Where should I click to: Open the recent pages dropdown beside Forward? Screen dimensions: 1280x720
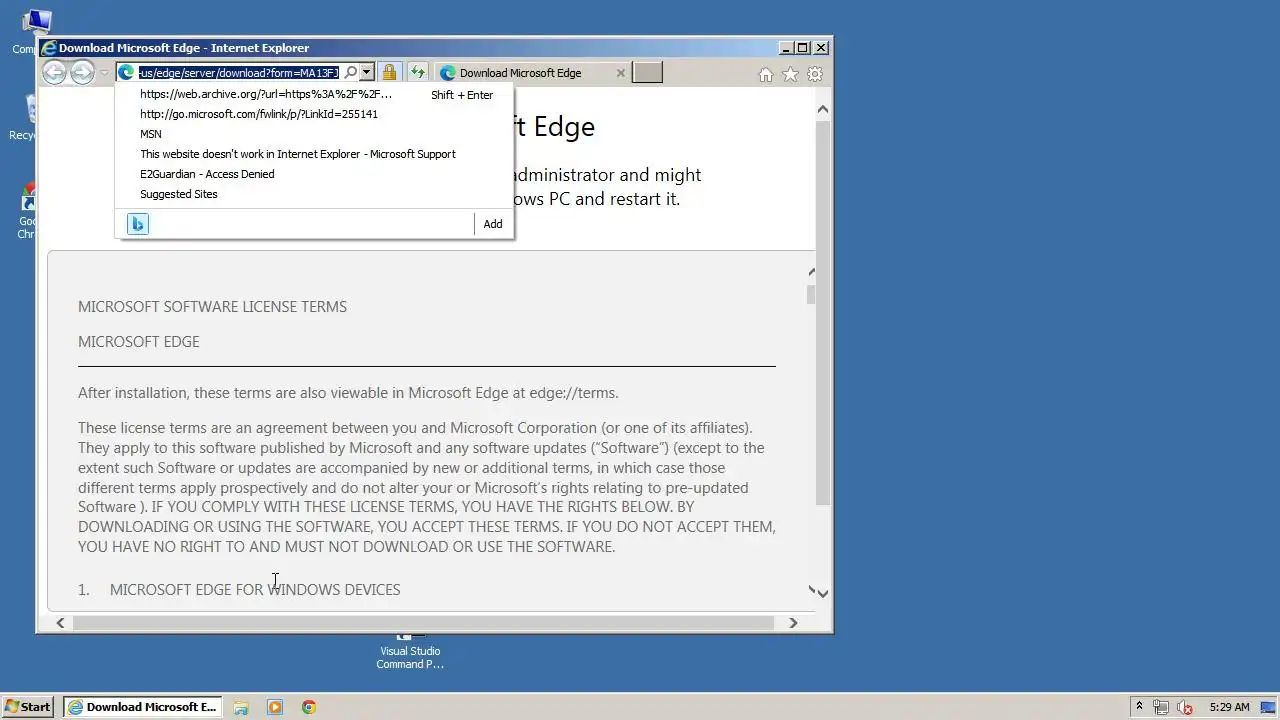coord(103,73)
